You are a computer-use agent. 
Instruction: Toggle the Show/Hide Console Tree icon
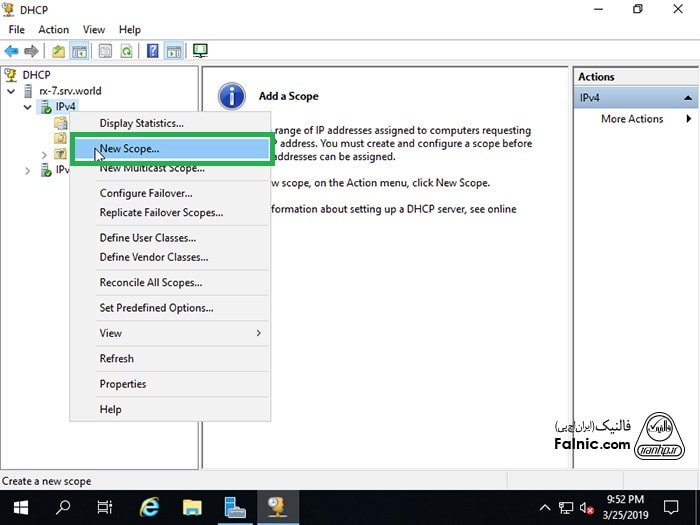pyautogui.click(x=79, y=50)
